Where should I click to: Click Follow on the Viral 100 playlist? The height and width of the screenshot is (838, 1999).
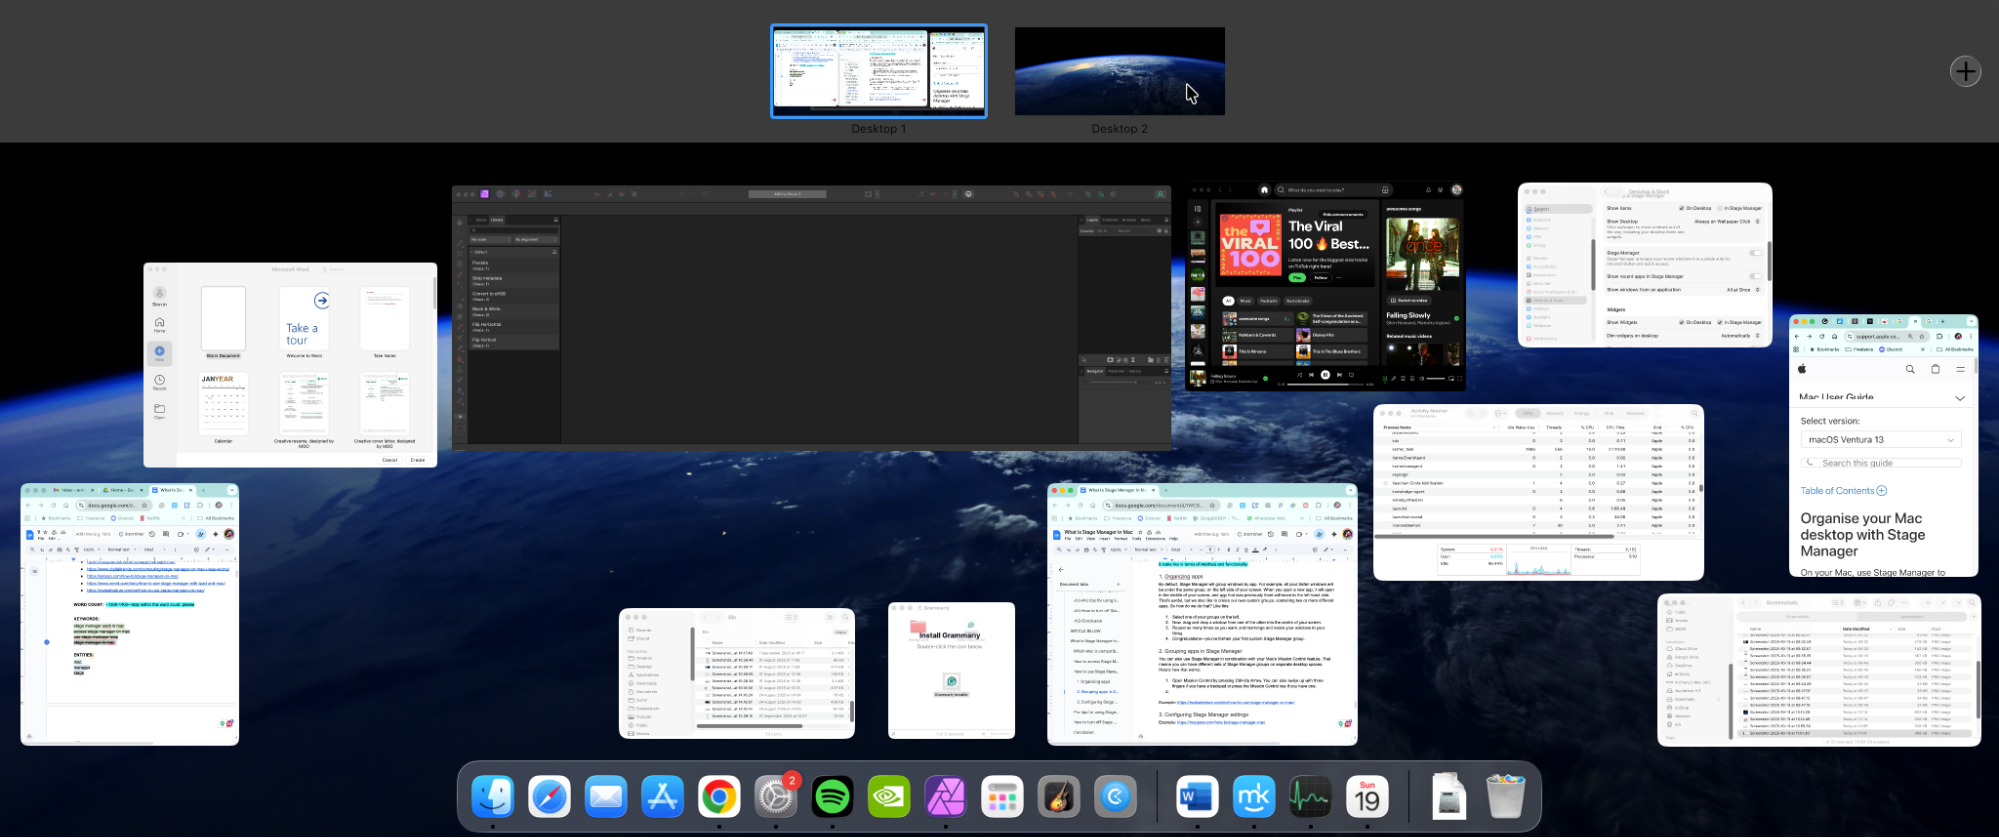pyautogui.click(x=1321, y=277)
